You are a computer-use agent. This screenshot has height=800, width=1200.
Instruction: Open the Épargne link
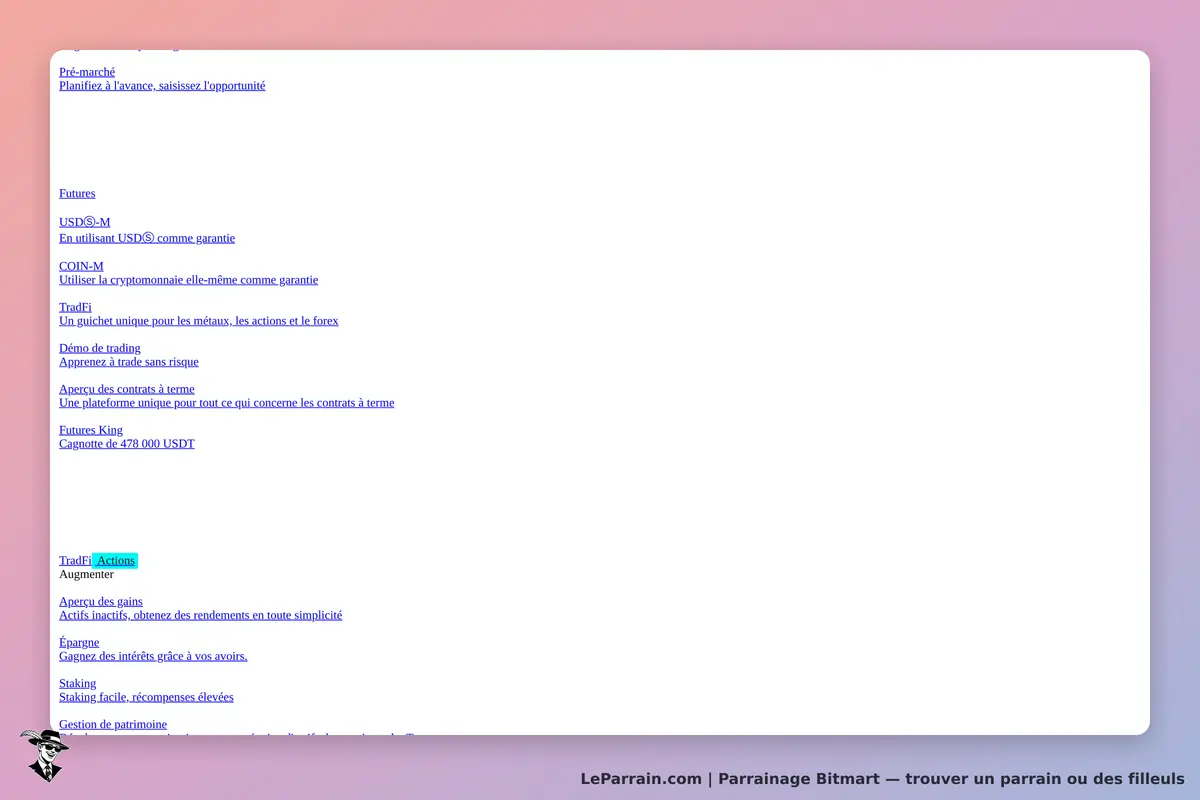tap(79, 643)
